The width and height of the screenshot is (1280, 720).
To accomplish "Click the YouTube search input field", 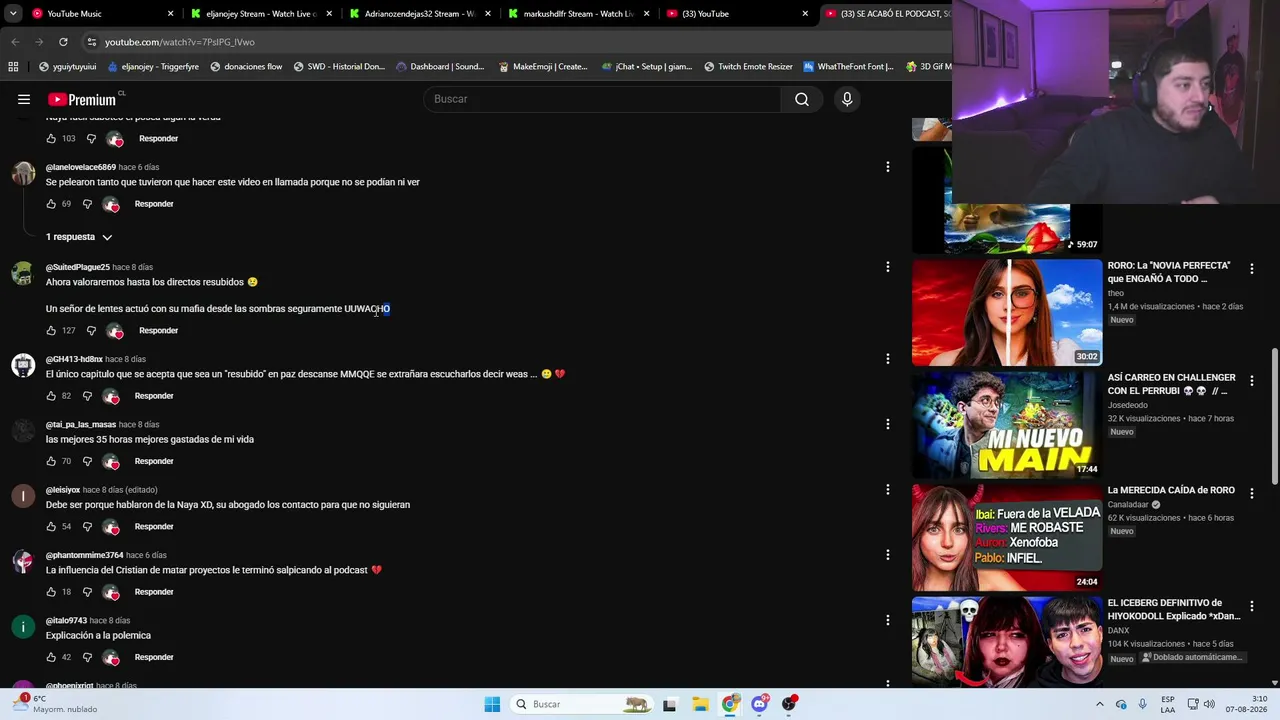I will coord(602,99).
